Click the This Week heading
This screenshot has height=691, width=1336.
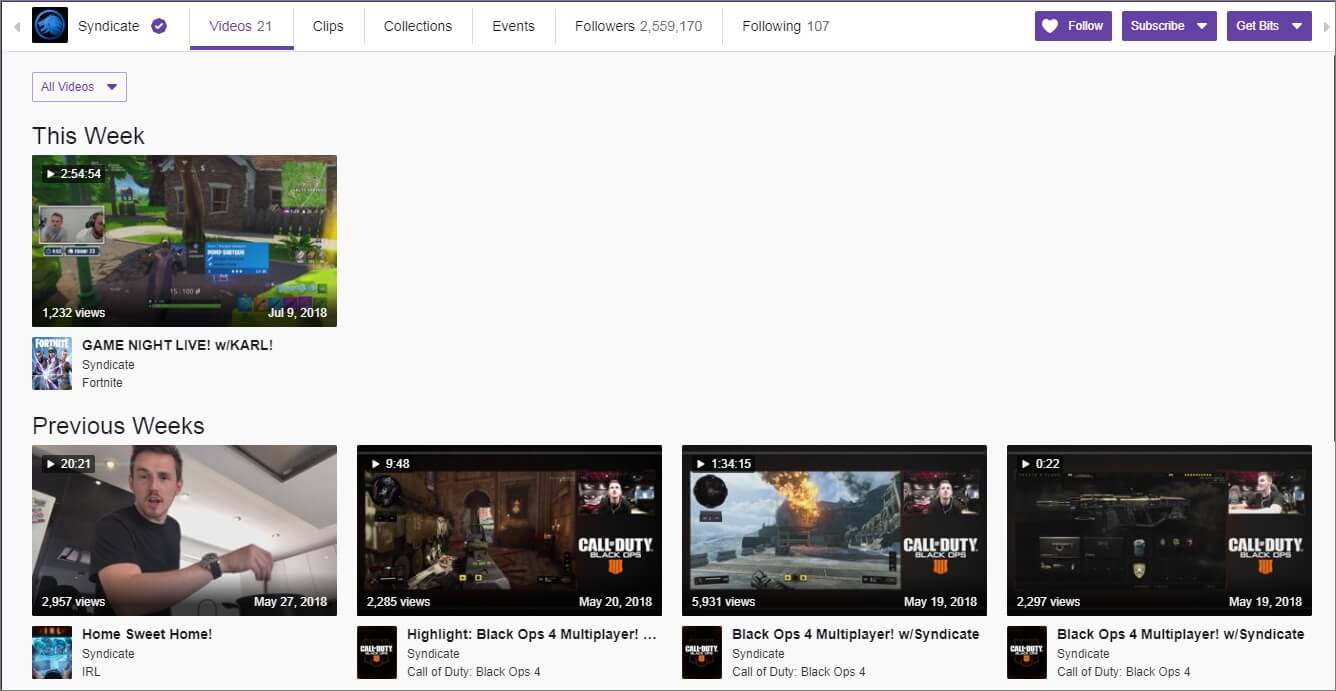click(88, 136)
